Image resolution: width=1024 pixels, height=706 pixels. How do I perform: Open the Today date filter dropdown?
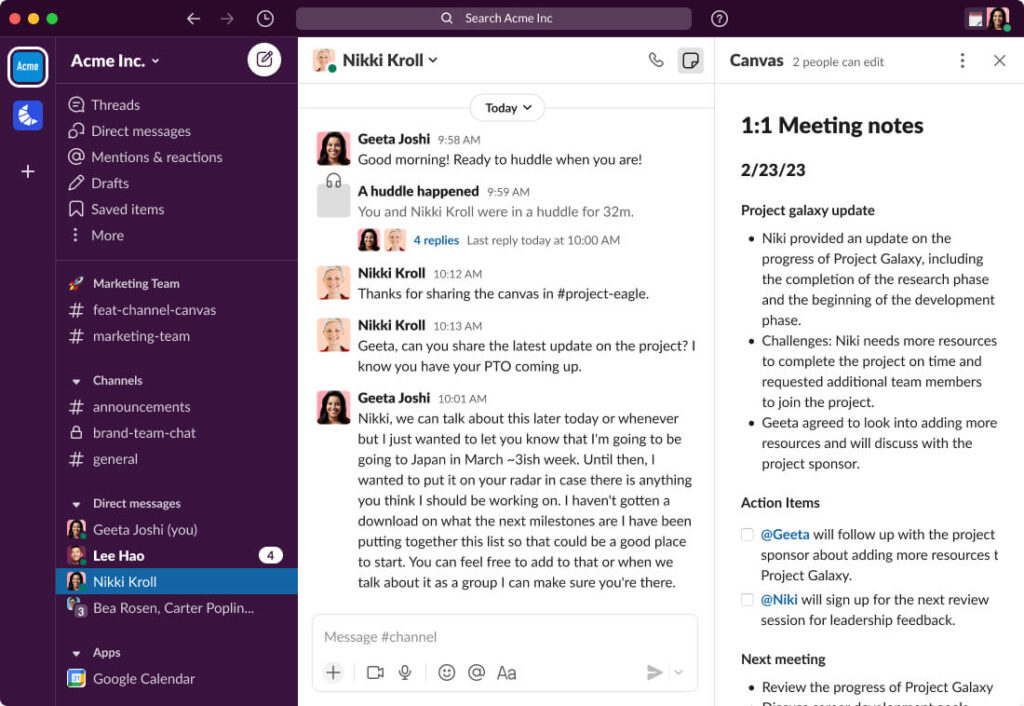[x=507, y=107]
